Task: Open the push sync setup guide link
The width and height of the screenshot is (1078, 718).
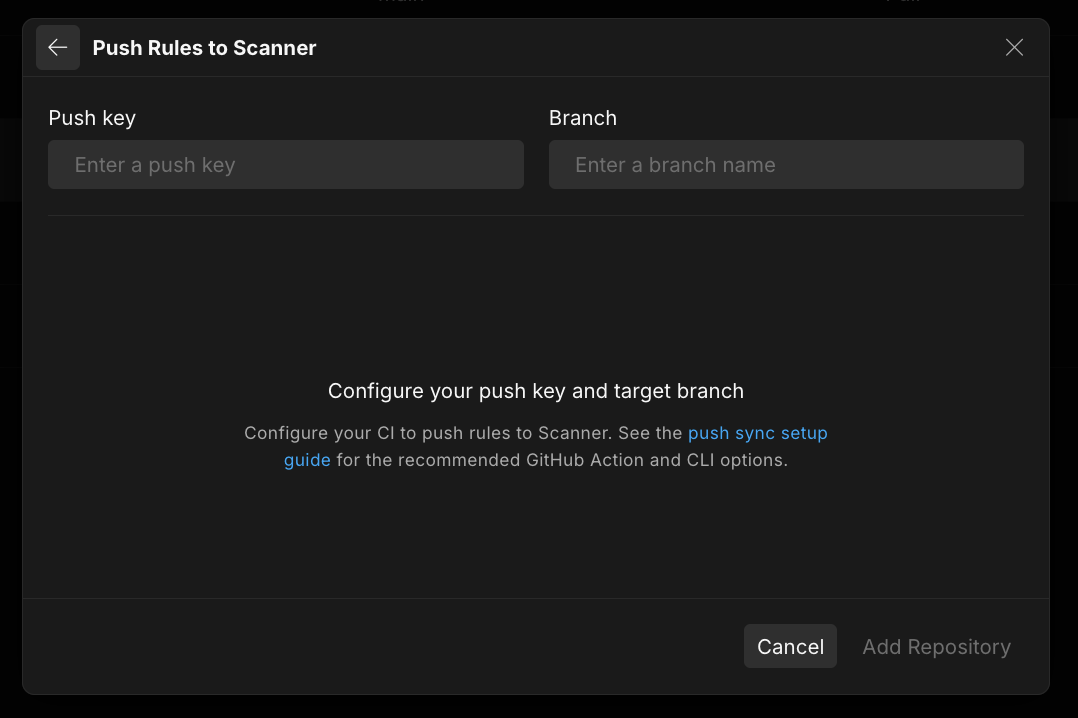Action: tap(758, 433)
